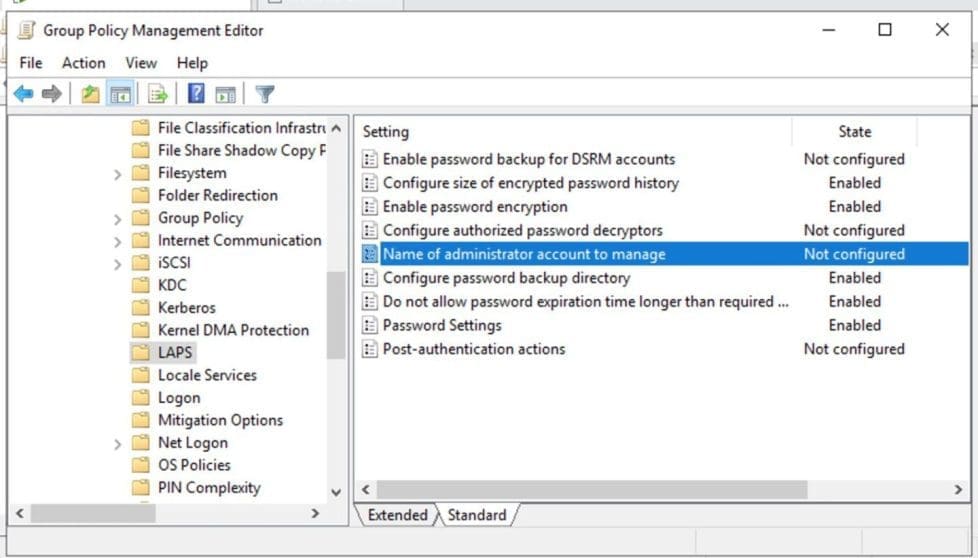This screenshot has width=978, height=558.
Task: Select the Password Settings policy
Action: pos(442,325)
